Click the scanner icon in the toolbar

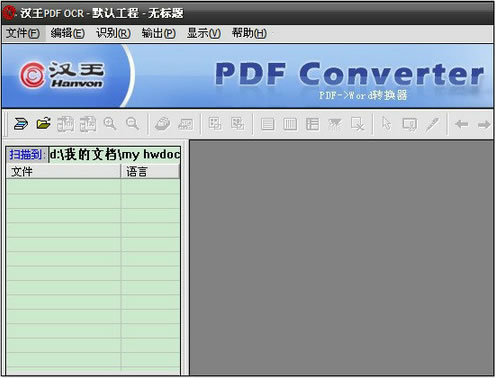pyautogui.click(x=21, y=124)
